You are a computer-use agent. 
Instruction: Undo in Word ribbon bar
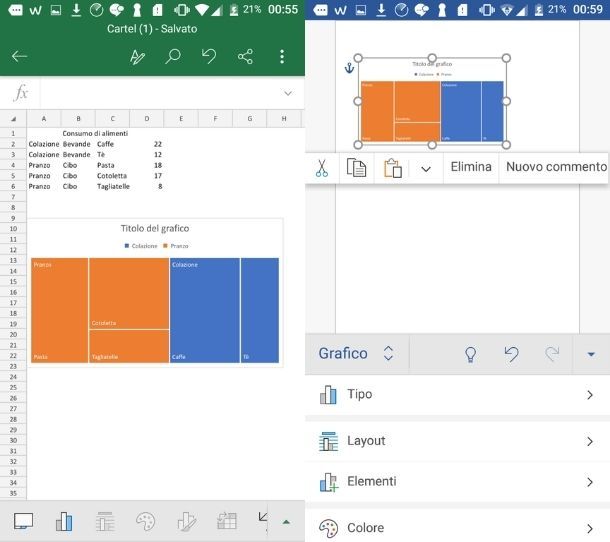pos(511,354)
